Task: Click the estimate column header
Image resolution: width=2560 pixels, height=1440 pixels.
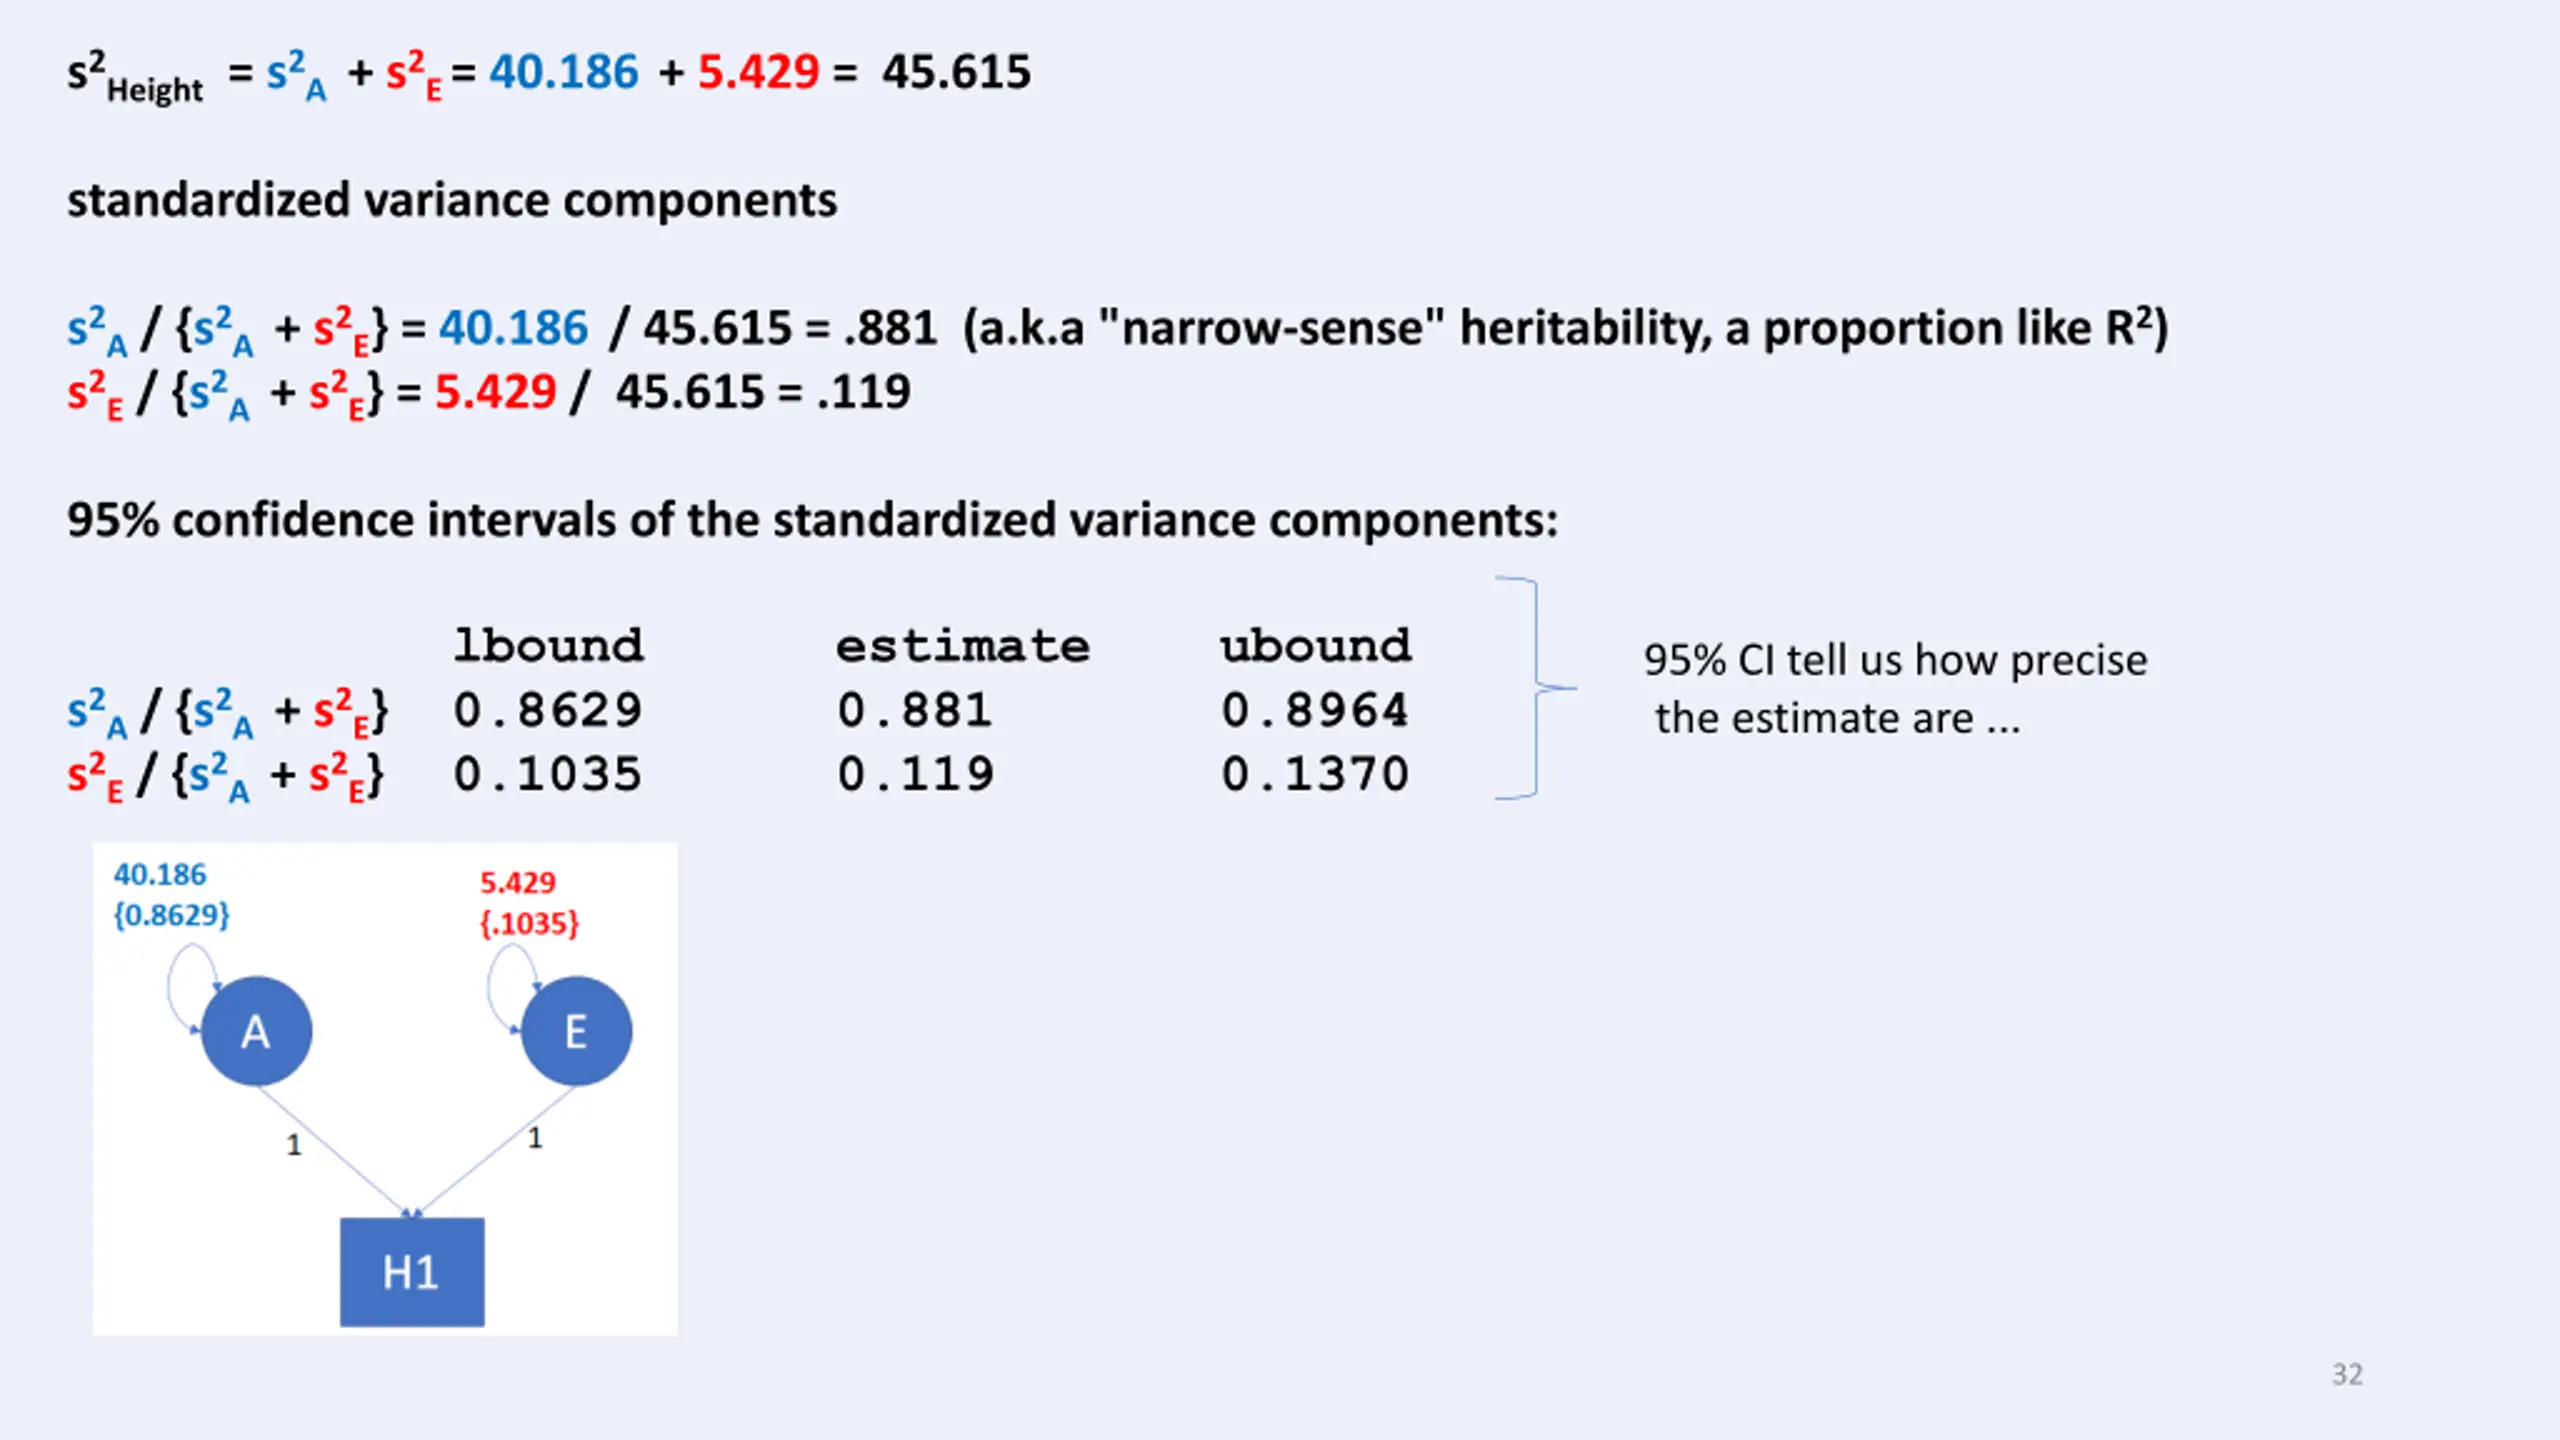Action: coord(963,647)
